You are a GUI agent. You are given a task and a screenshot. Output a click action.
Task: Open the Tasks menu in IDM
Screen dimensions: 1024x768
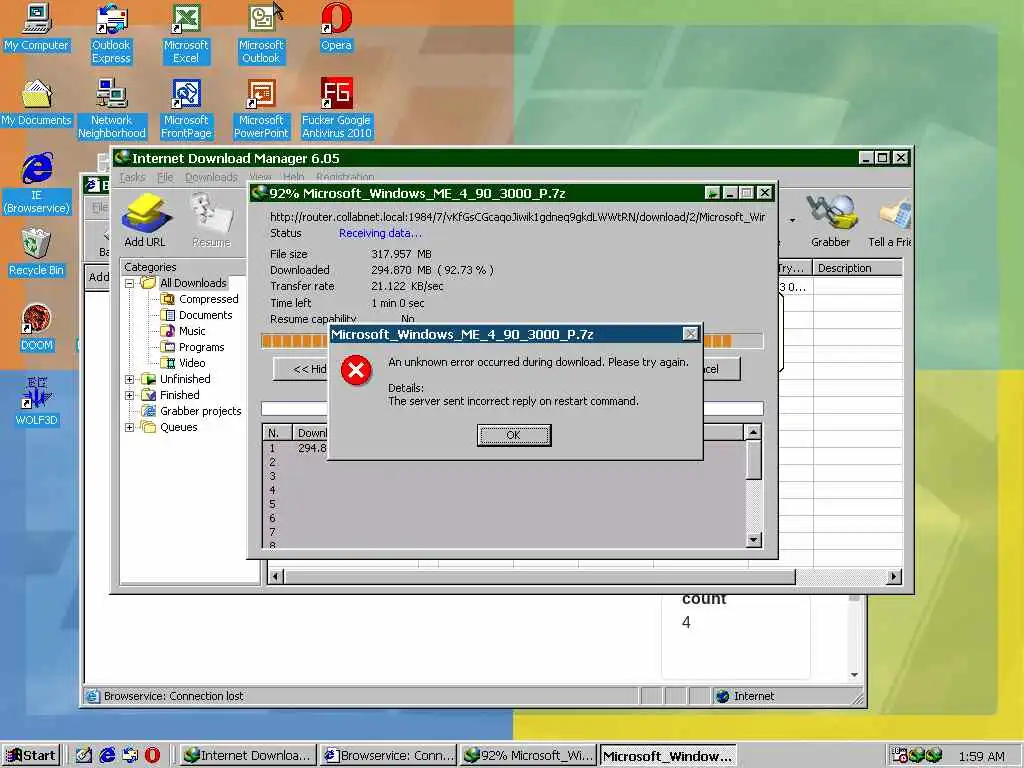(133, 177)
